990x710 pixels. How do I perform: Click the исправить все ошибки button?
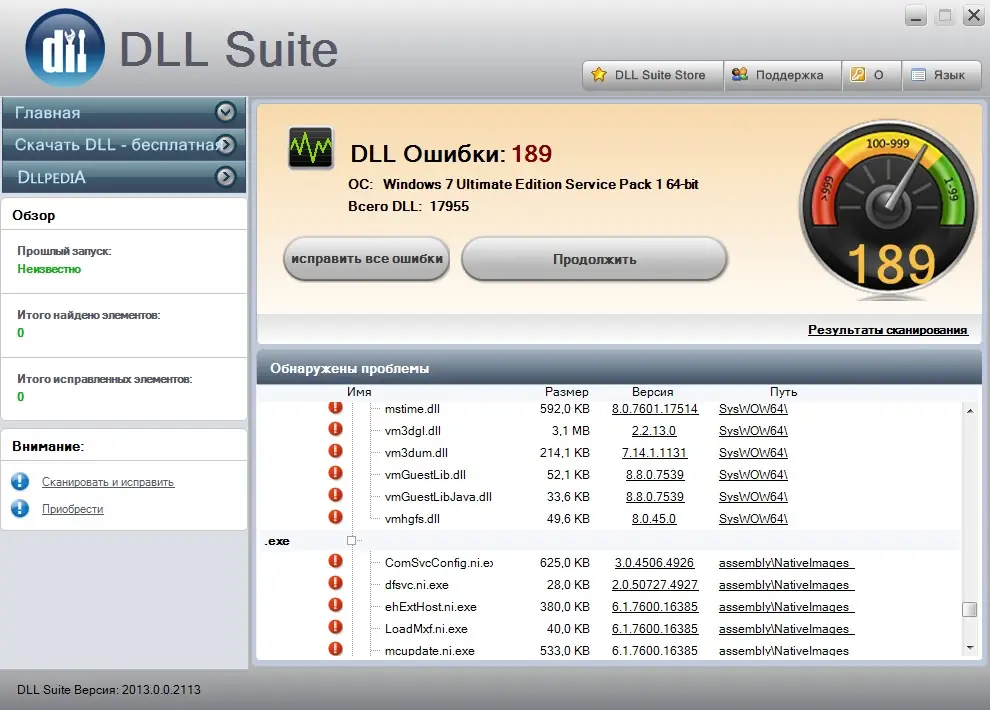[367, 259]
